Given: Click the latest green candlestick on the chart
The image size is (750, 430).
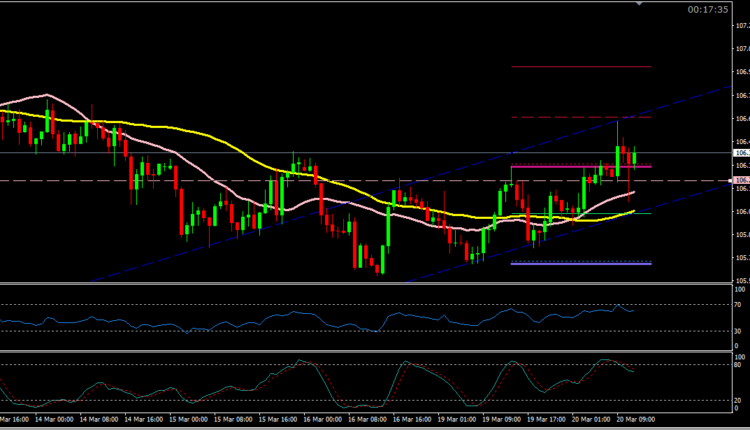Looking at the screenshot, I should pos(635,157).
